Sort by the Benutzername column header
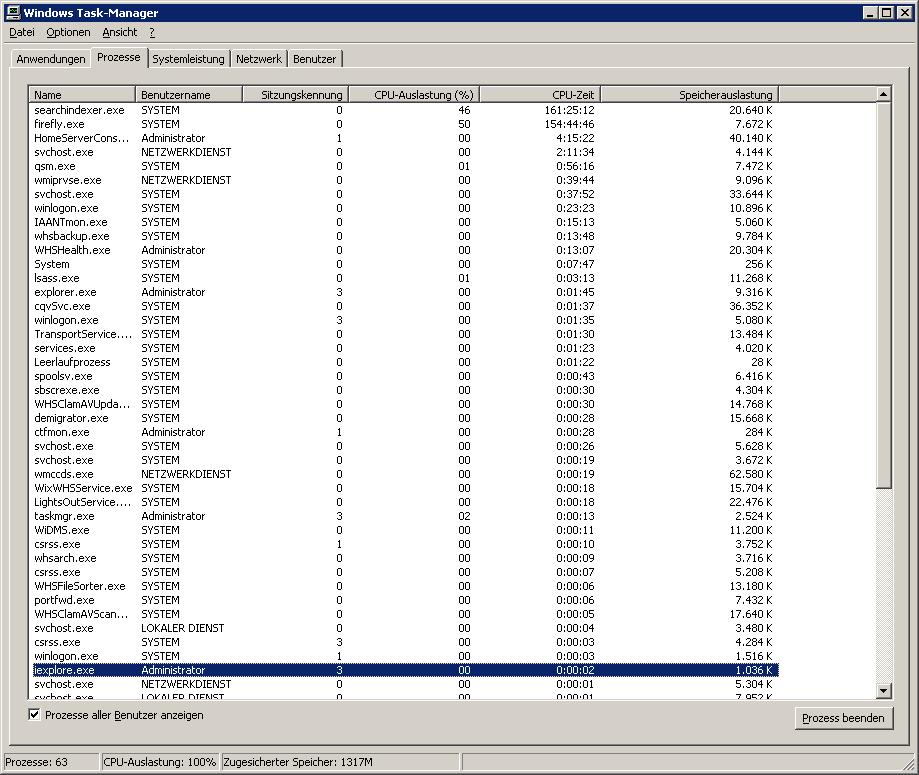 [x=189, y=94]
